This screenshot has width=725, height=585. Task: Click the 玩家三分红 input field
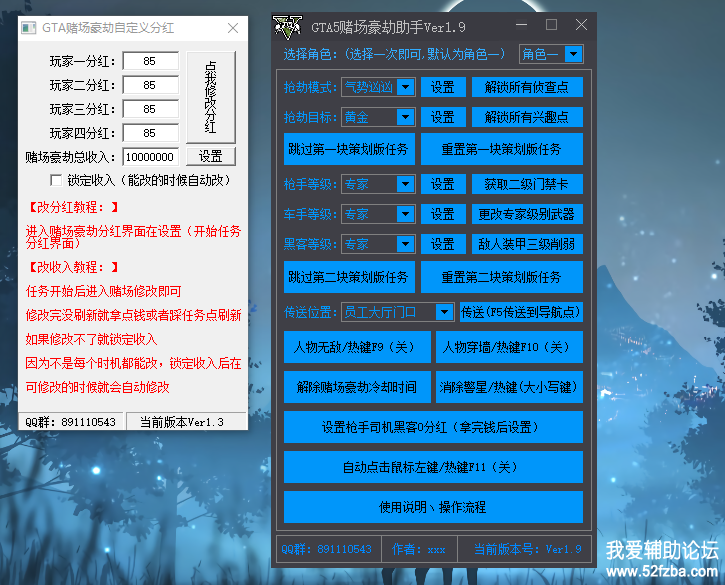[x=151, y=109]
